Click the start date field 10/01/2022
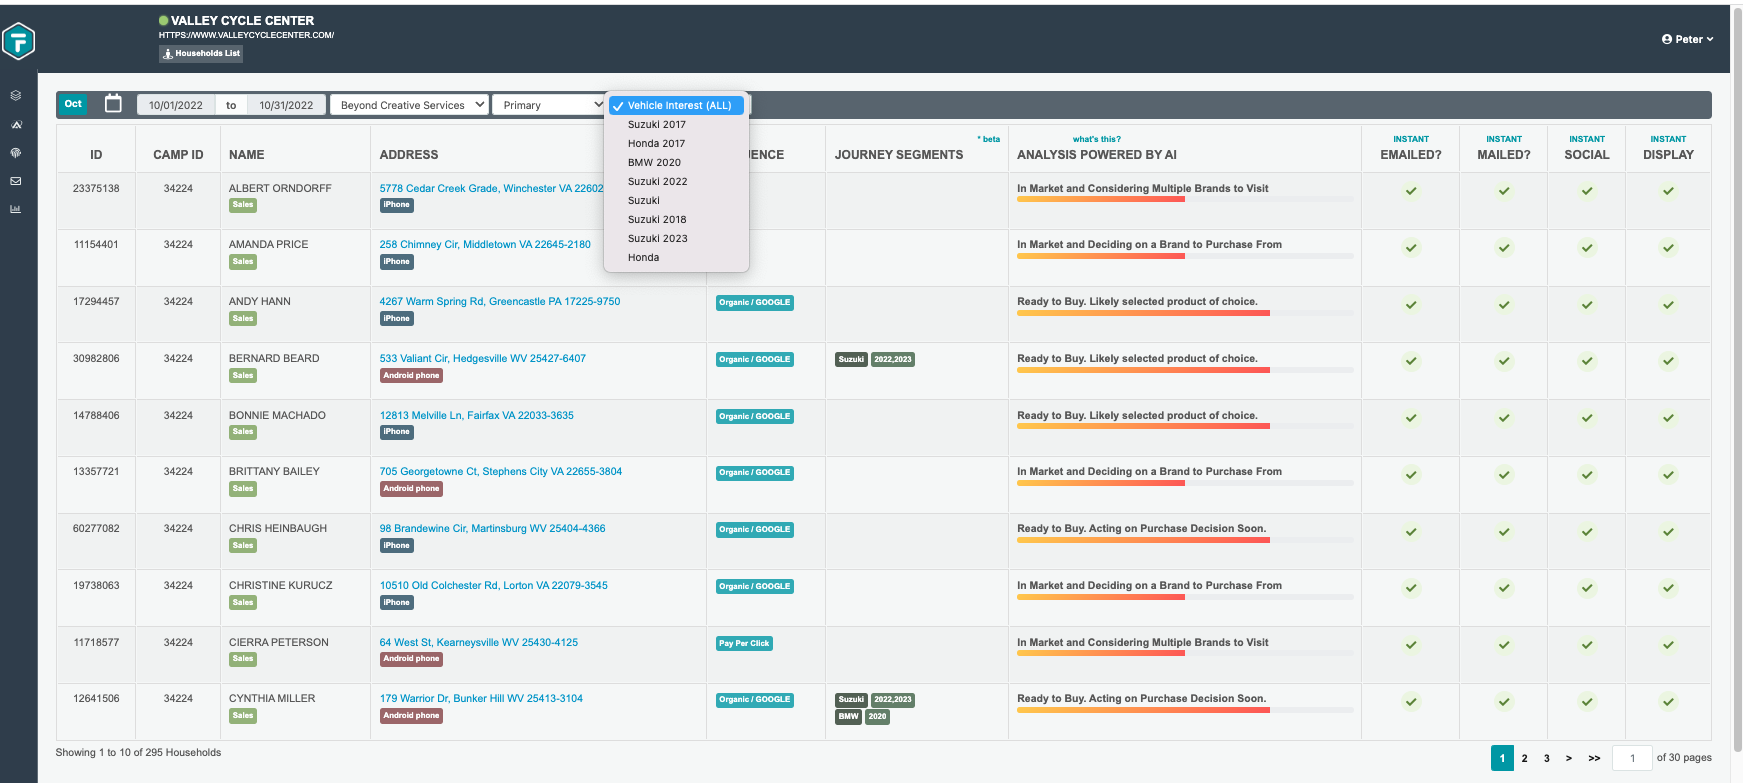 point(176,105)
